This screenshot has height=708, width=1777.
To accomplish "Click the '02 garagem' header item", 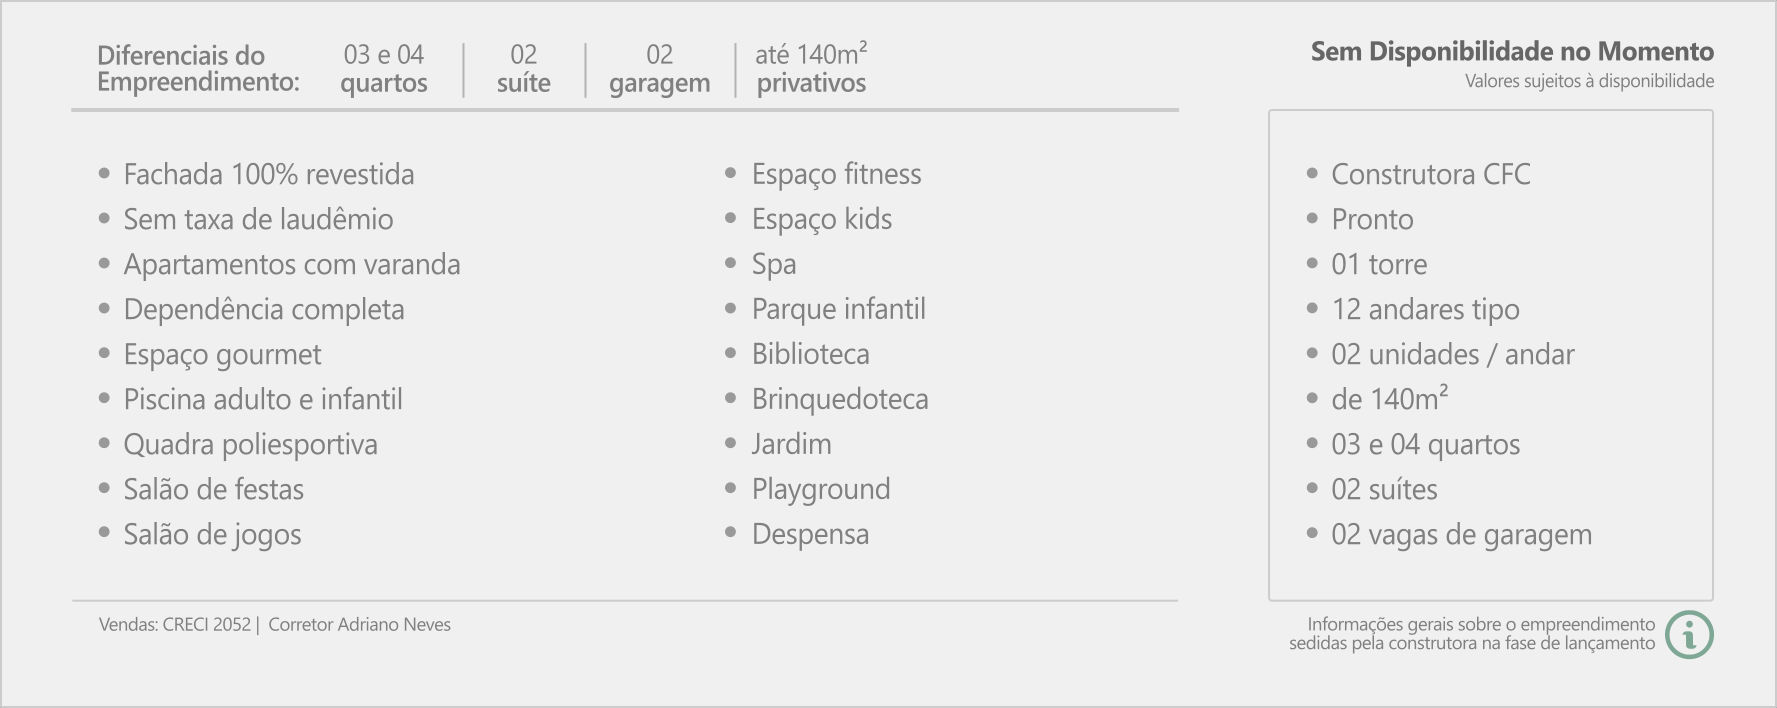I will click(660, 69).
